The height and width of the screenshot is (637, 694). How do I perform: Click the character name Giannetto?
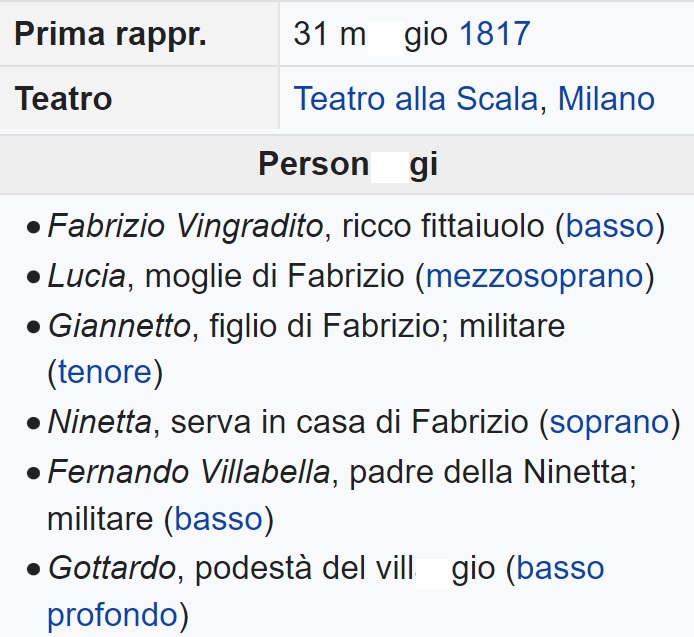118,325
